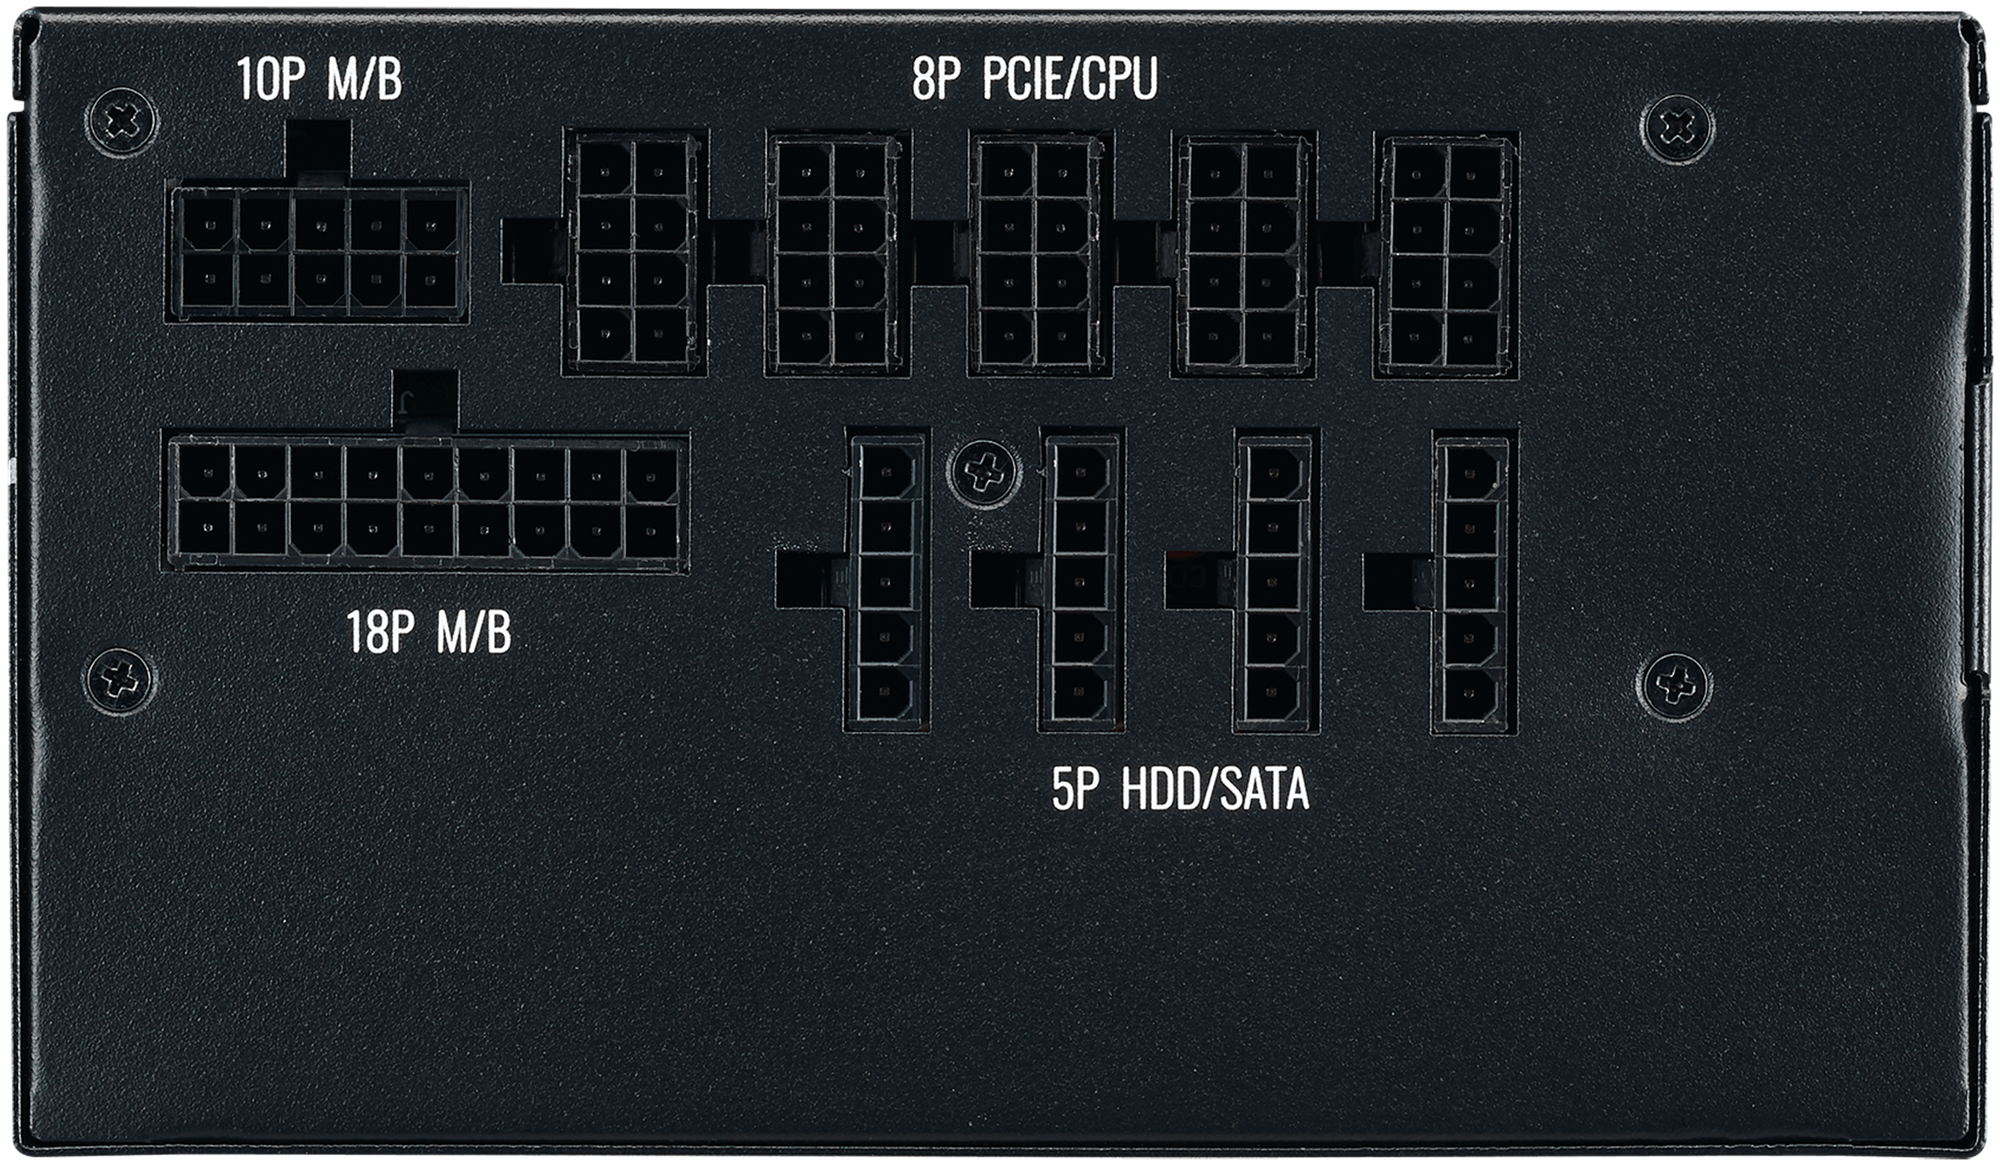Screen dimensions: 2000x1166
Task: Click the 18P M/B label text
Action: [x=429, y=632]
